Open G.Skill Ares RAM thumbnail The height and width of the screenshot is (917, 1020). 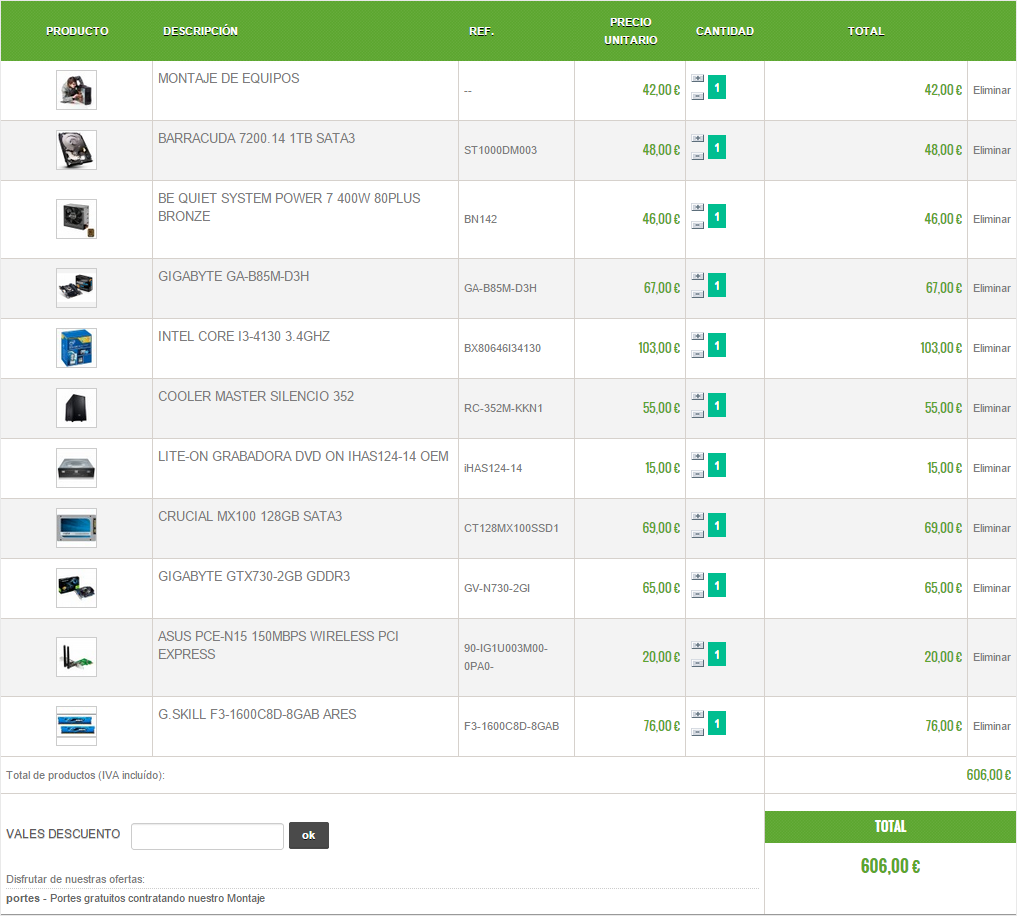point(76,726)
